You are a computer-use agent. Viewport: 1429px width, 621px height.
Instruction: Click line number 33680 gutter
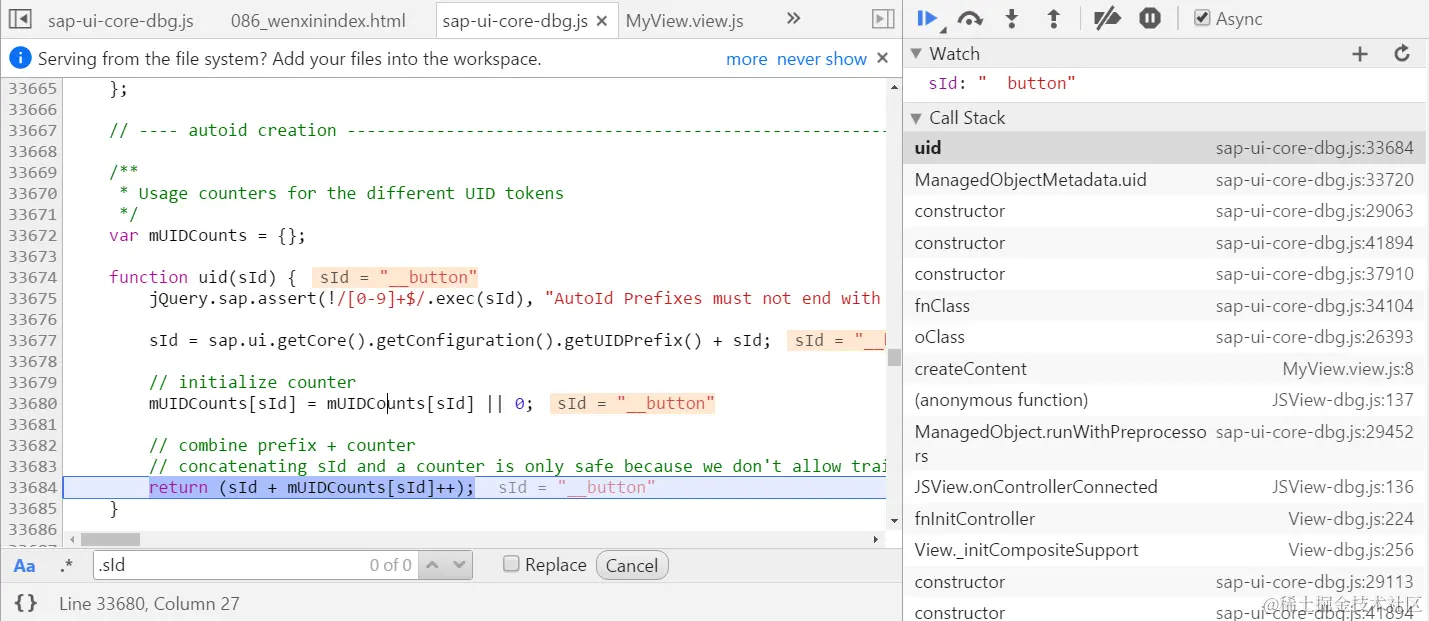(33, 403)
